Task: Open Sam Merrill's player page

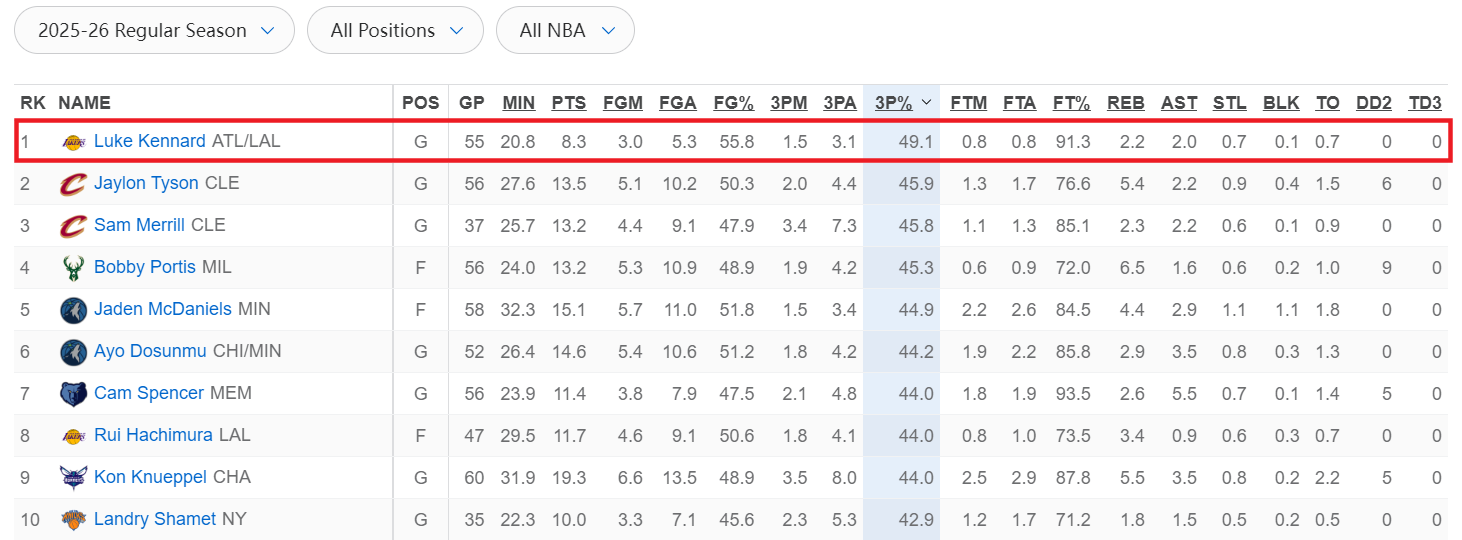Action: coord(139,225)
